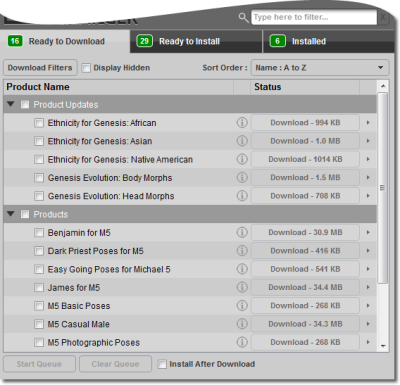
Task: Open options arrow for Body Morphs row
Action: point(368,178)
